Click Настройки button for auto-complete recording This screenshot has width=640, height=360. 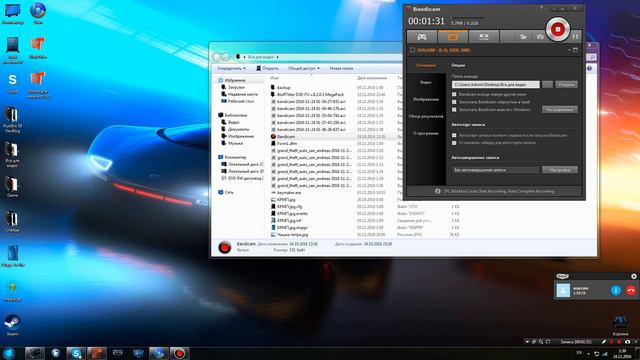(560, 170)
